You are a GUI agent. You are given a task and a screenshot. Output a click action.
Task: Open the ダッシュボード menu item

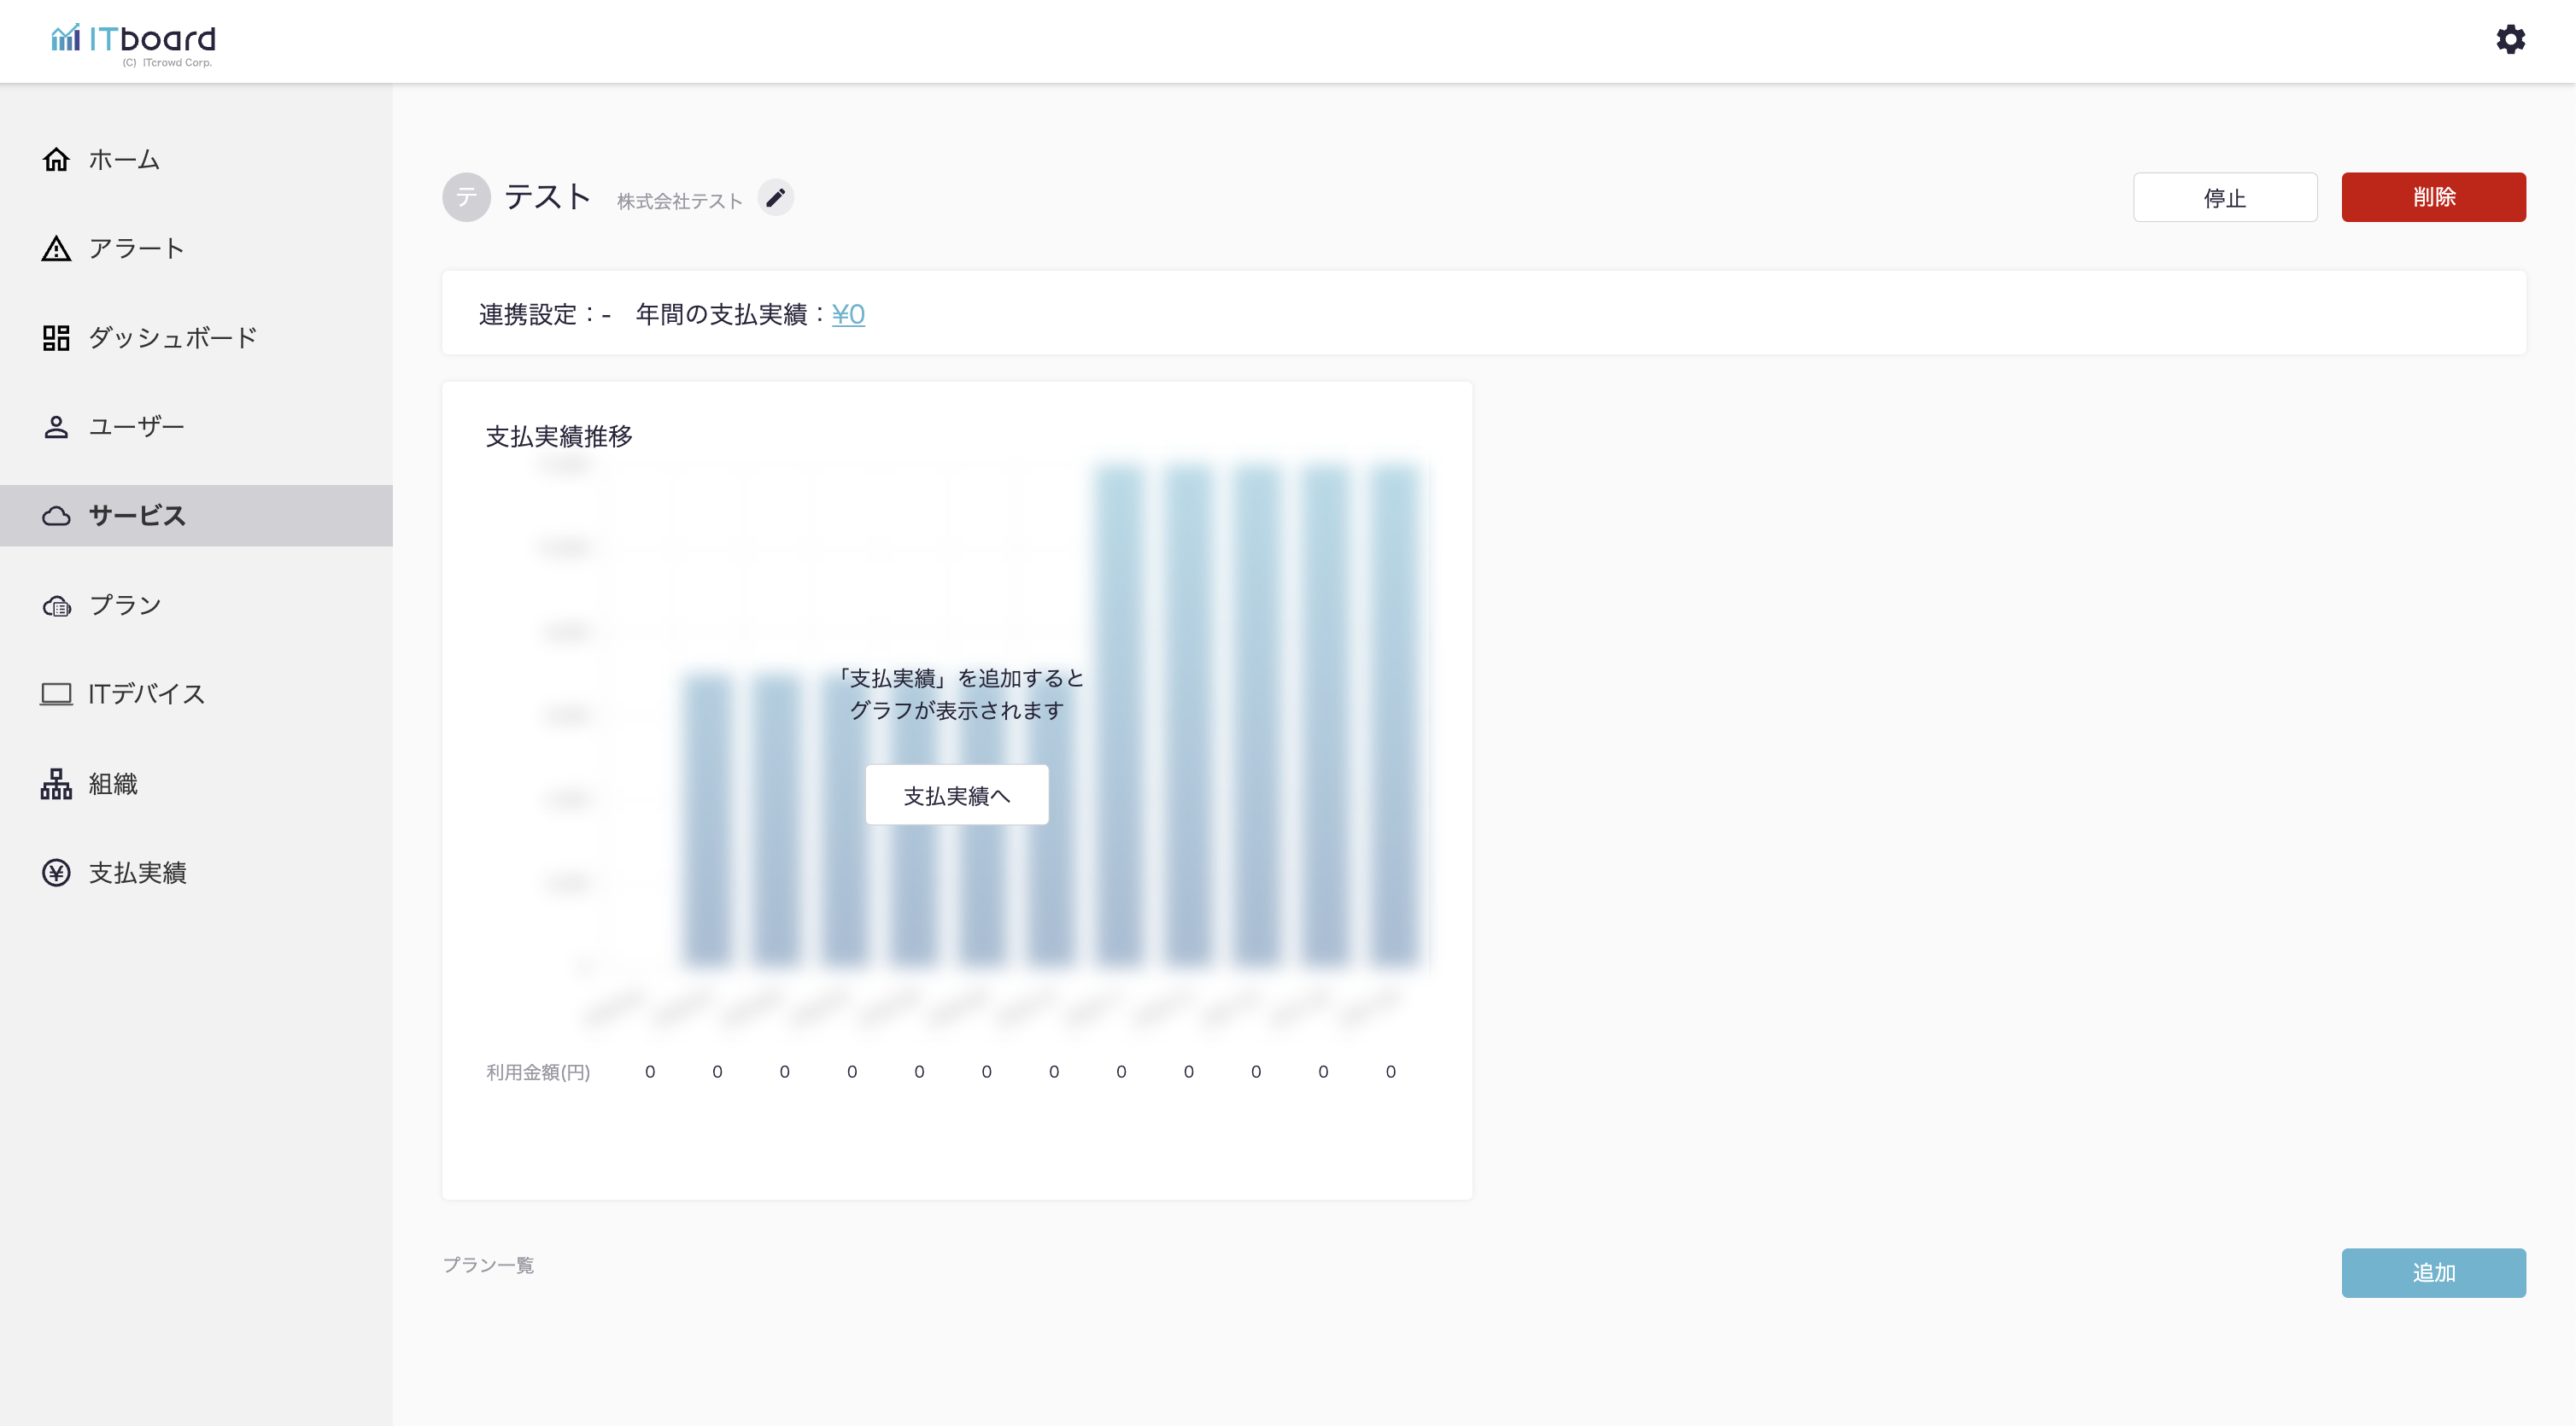[172, 338]
